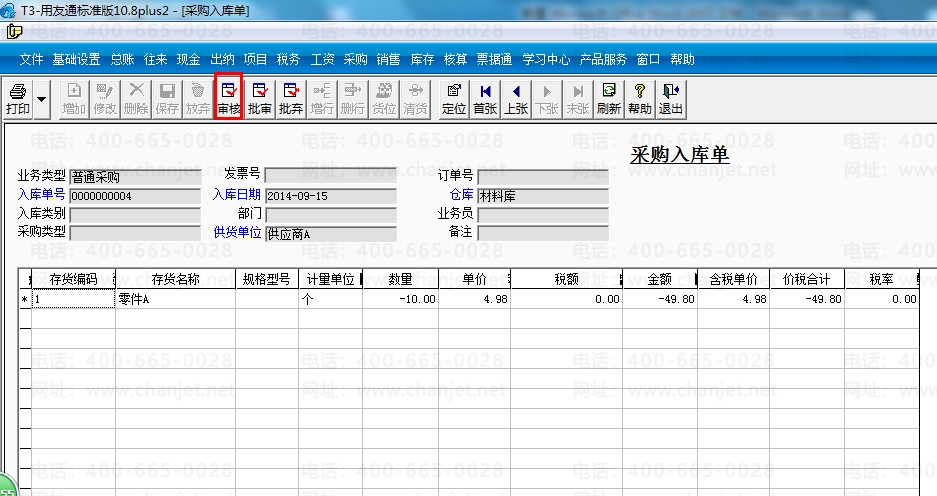The width and height of the screenshot is (937, 496).
Task: Click the 数量 column header
Action: 400,279
